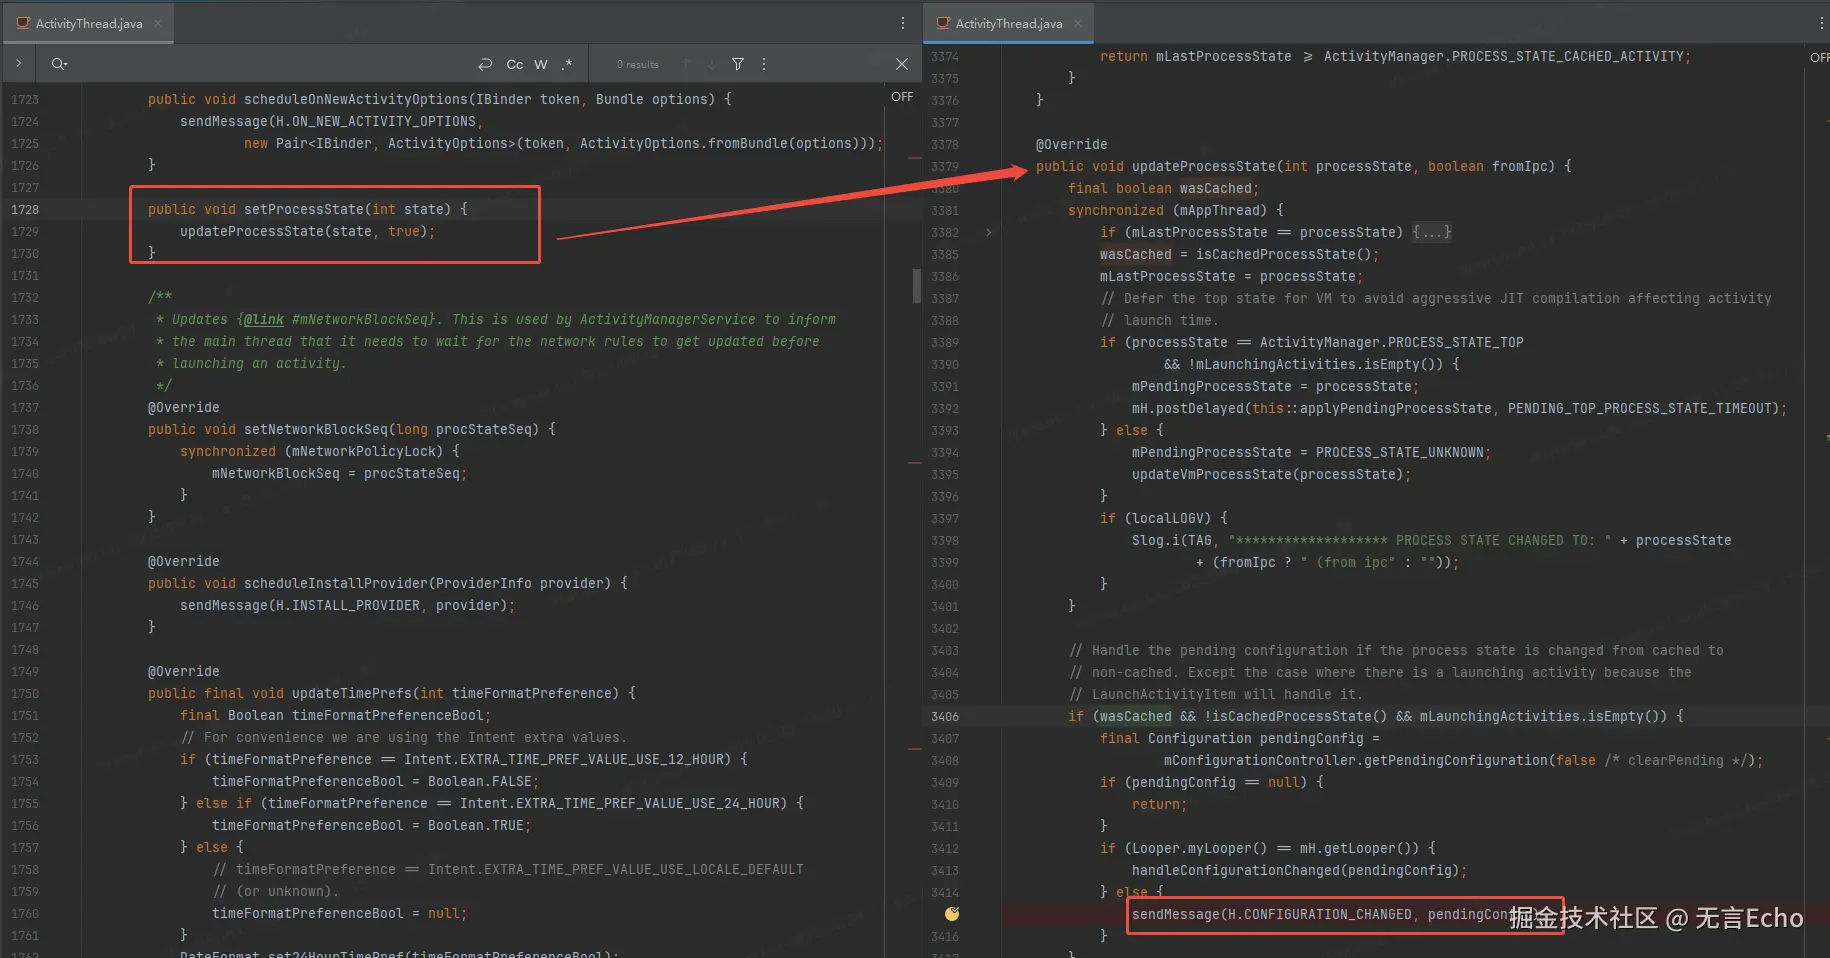Select left ActivityThread.java tab

point(88,23)
